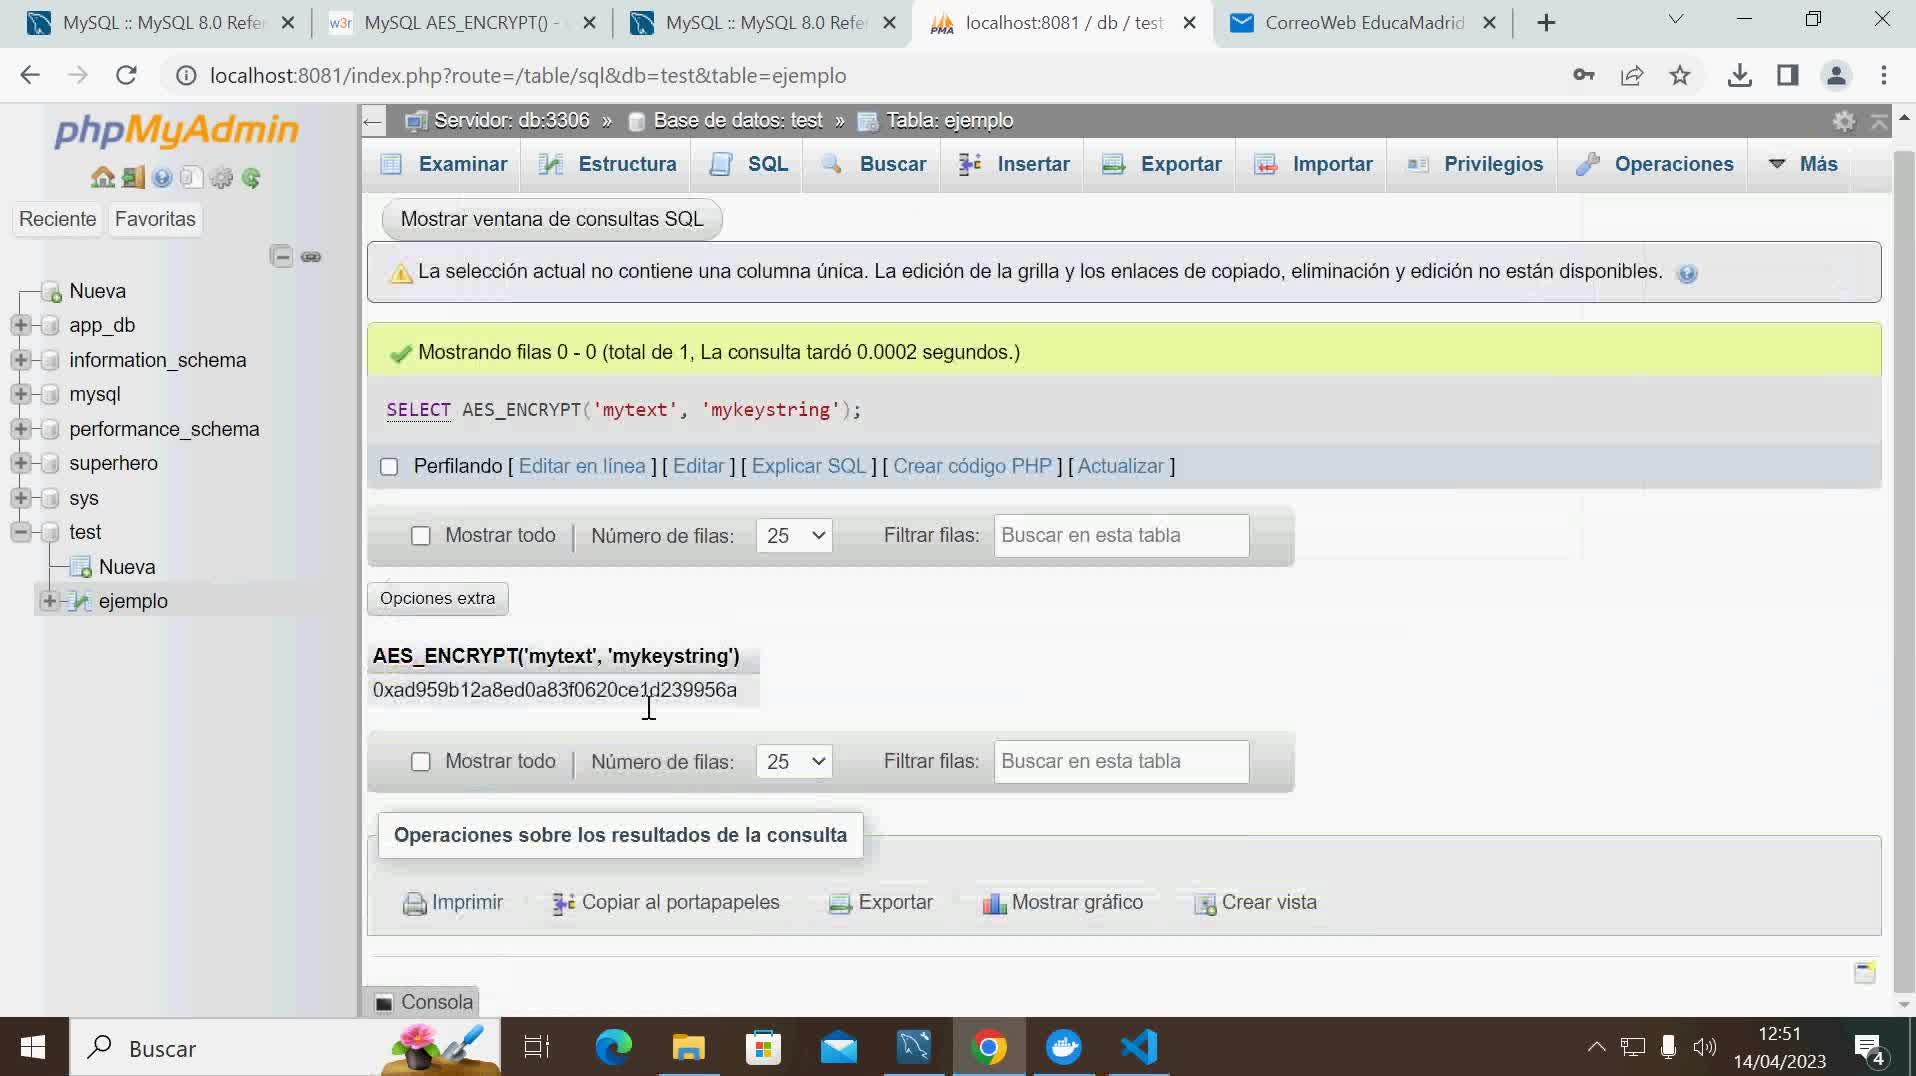Open Chrome downloads icon
Viewport: 1916px width, 1076px height.
point(1739,75)
